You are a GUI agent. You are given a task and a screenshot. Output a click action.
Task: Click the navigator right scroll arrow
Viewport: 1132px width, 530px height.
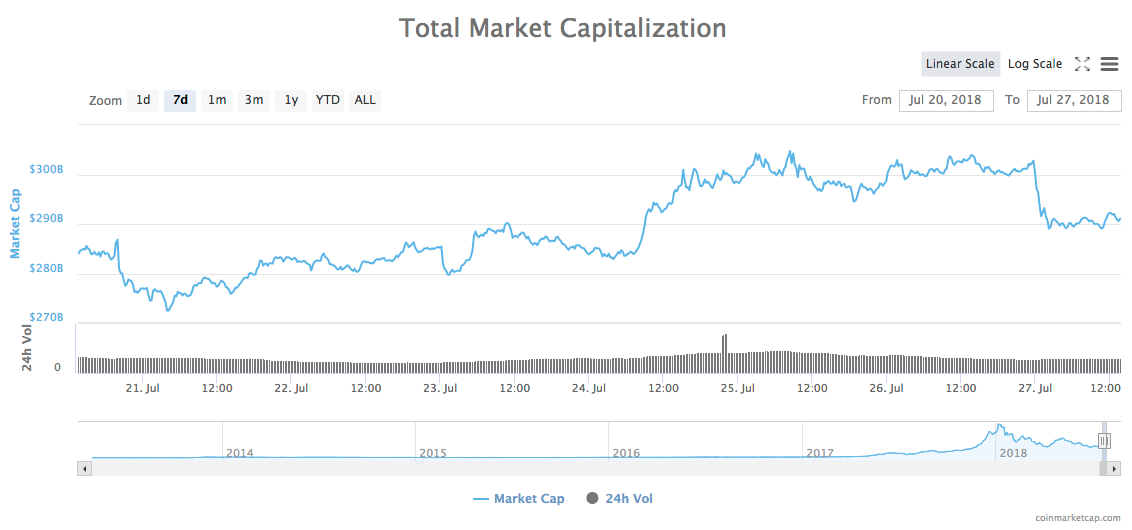(1115, 468)
